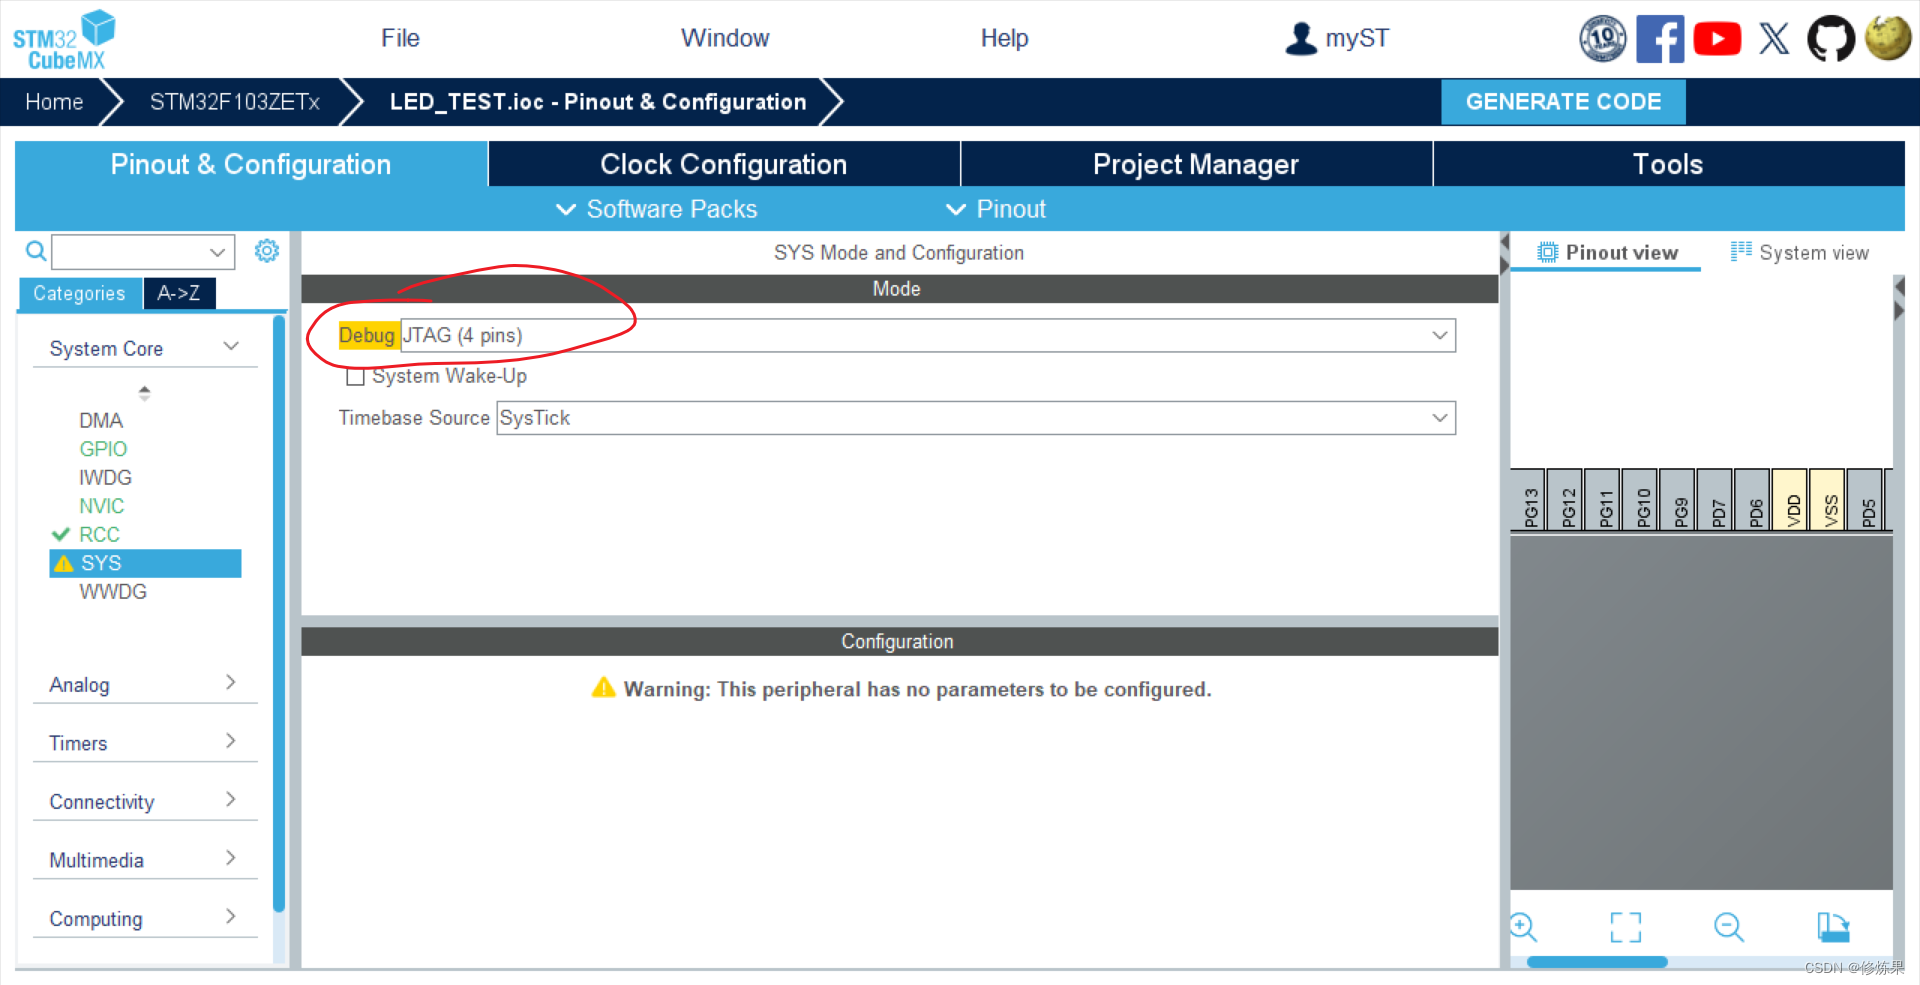The height and width of the screenshot is (985, 1920).
Task: Click the PD7 pin on the chip
Action: pos(1717,500)
